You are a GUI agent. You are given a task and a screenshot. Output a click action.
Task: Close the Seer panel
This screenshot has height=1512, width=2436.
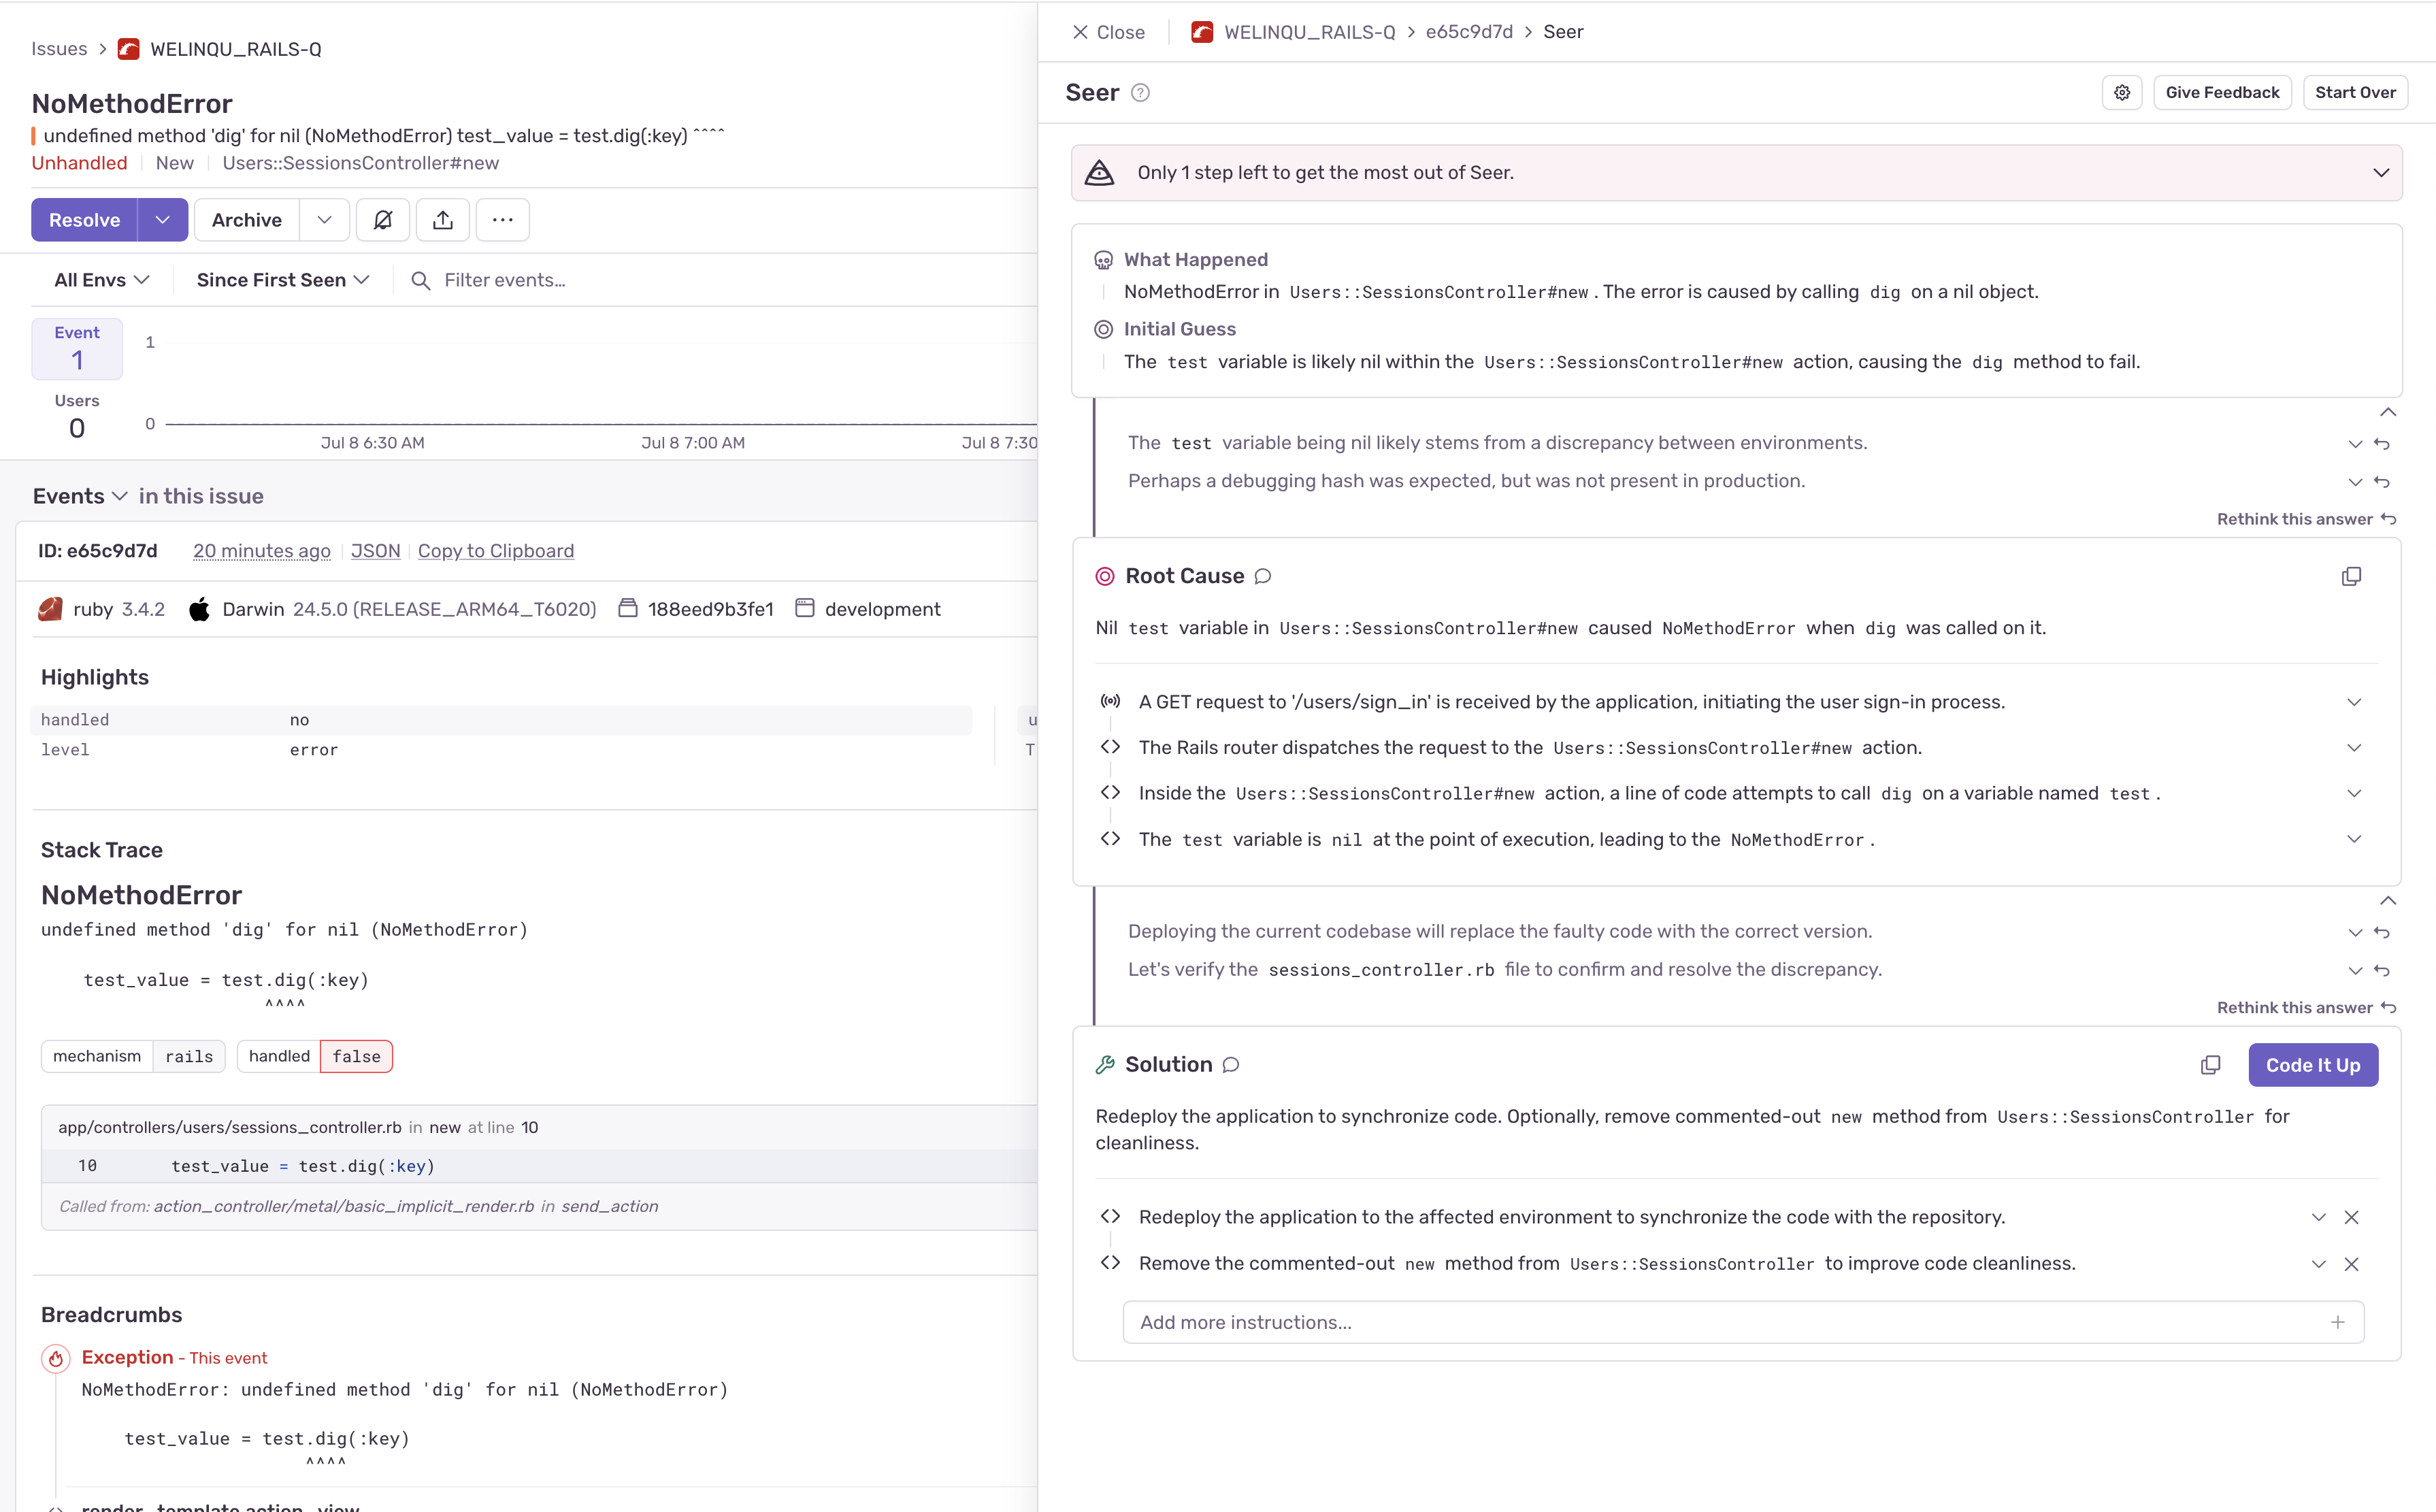click(1108, 32)
